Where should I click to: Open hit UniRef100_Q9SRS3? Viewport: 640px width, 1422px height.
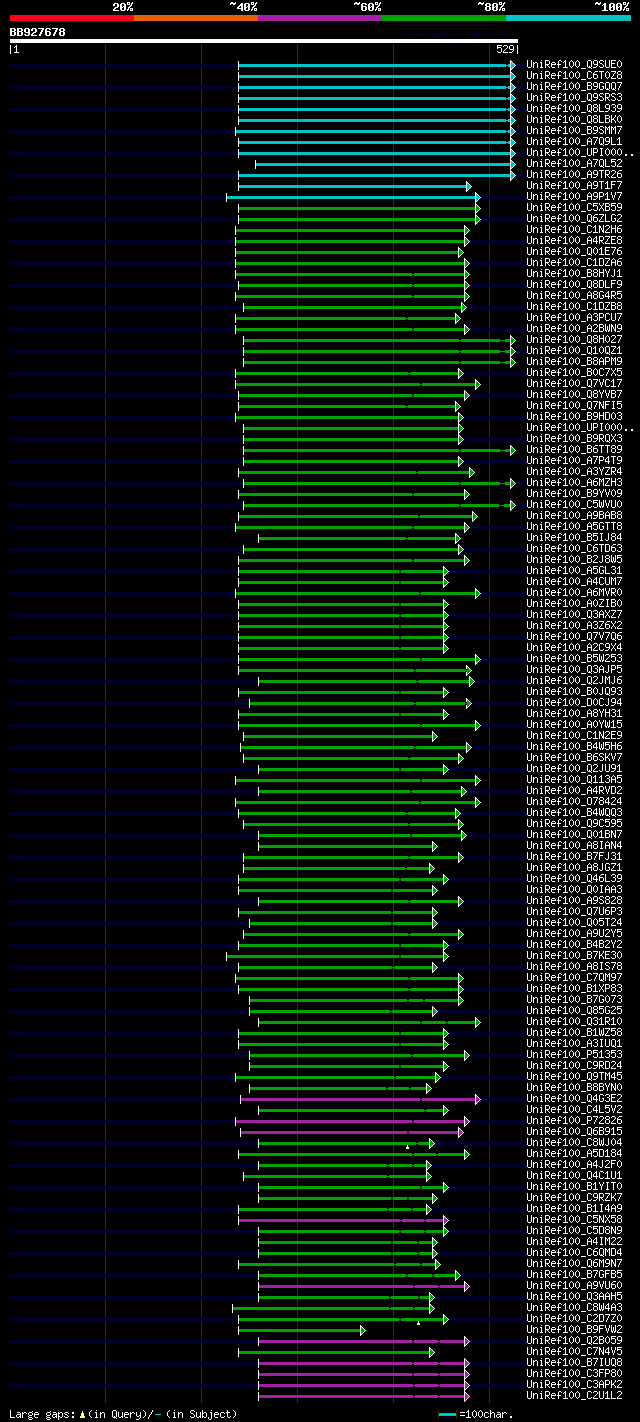[574, 98]
